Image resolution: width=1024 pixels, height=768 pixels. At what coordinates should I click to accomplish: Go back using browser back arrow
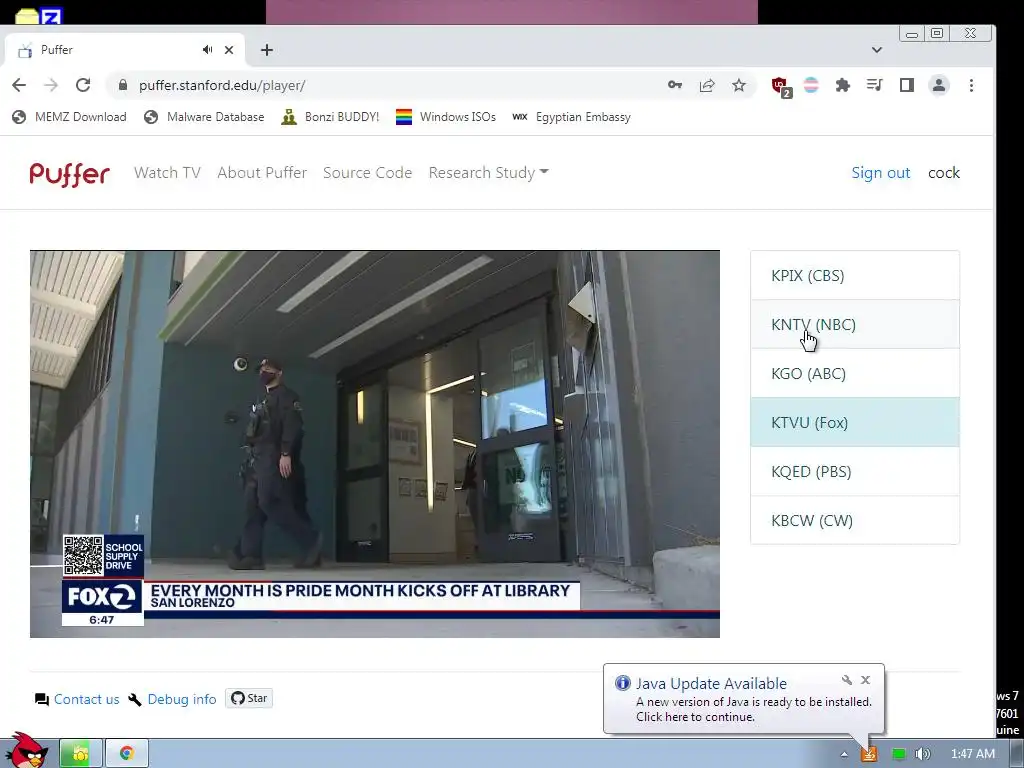click(19, 85)
